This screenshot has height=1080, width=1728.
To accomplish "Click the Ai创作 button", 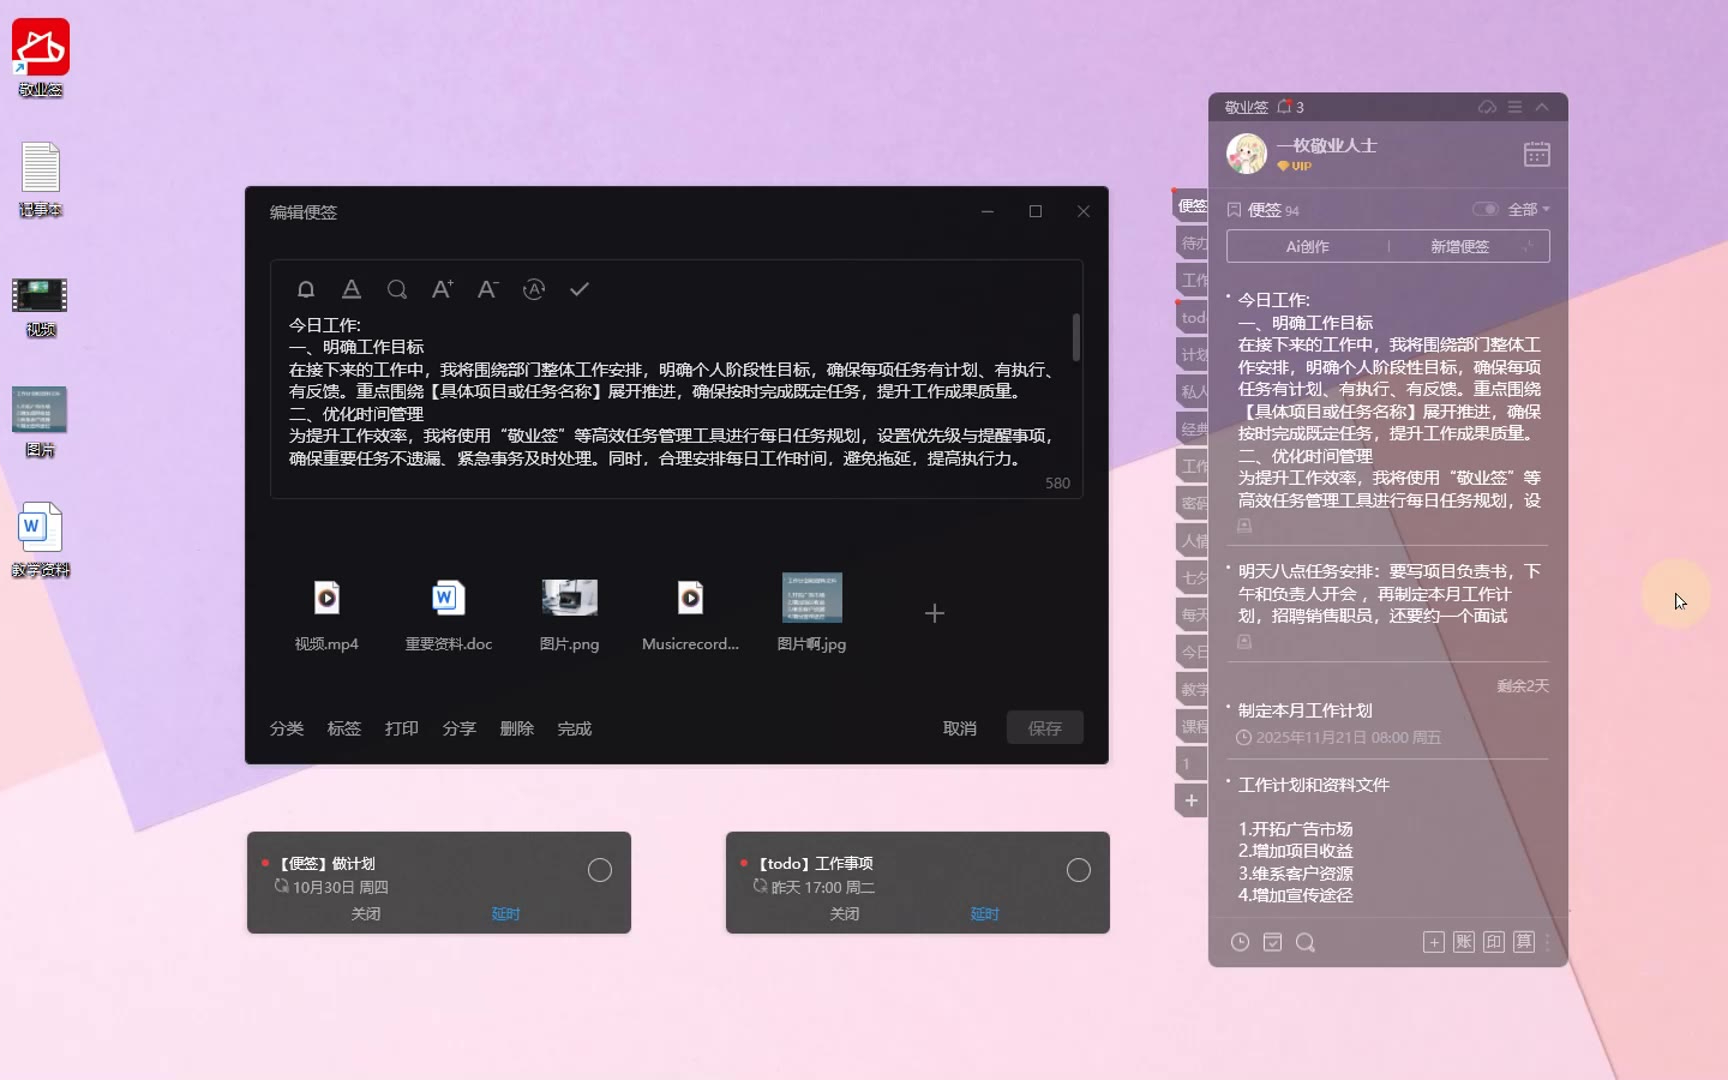I will pyautogui.click(x=1307, y=246).
